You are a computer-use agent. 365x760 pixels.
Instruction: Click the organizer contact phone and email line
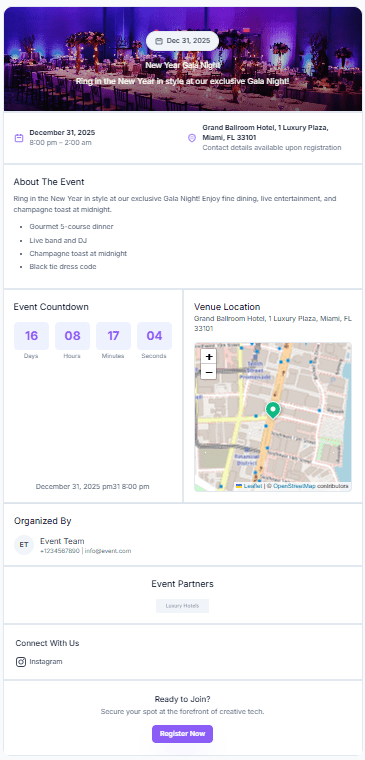[x=86, y=551]
